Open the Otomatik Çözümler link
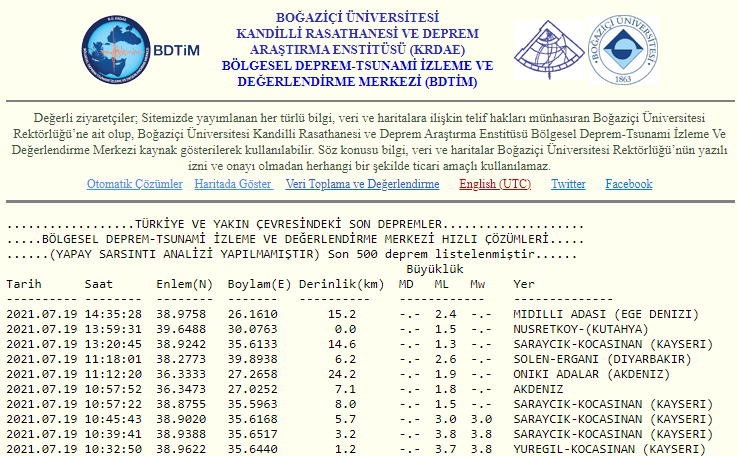 pos(135,184)
